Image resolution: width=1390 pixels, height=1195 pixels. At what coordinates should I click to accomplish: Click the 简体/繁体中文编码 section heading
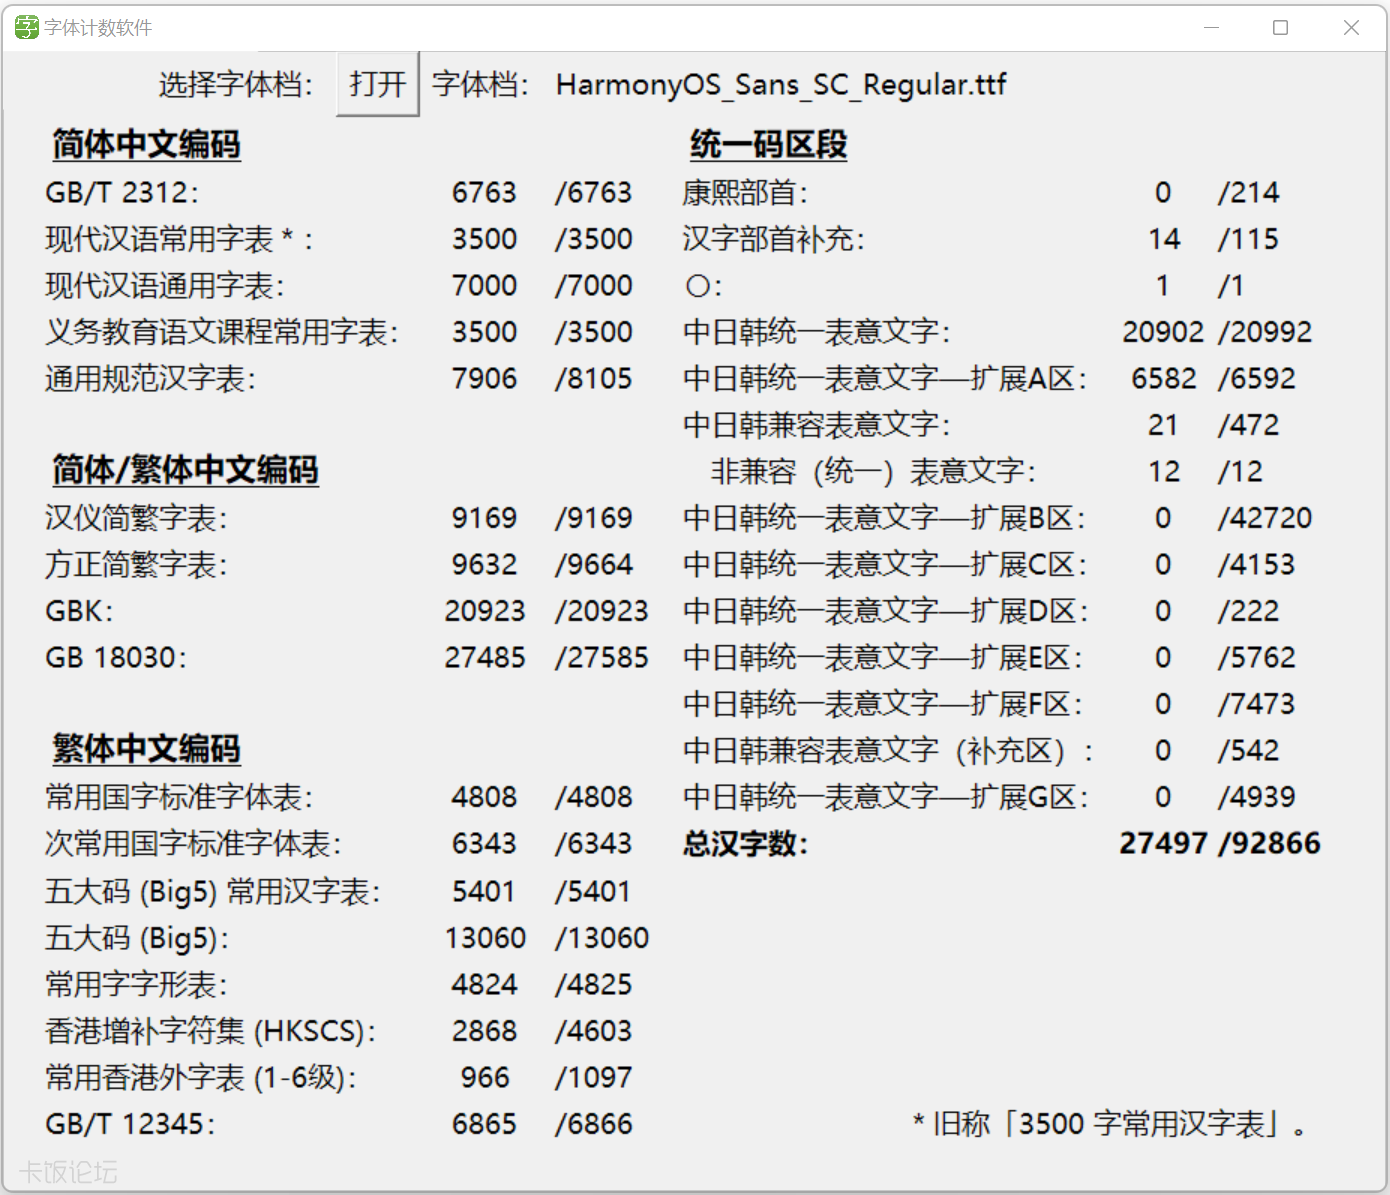tap(186, 470)
